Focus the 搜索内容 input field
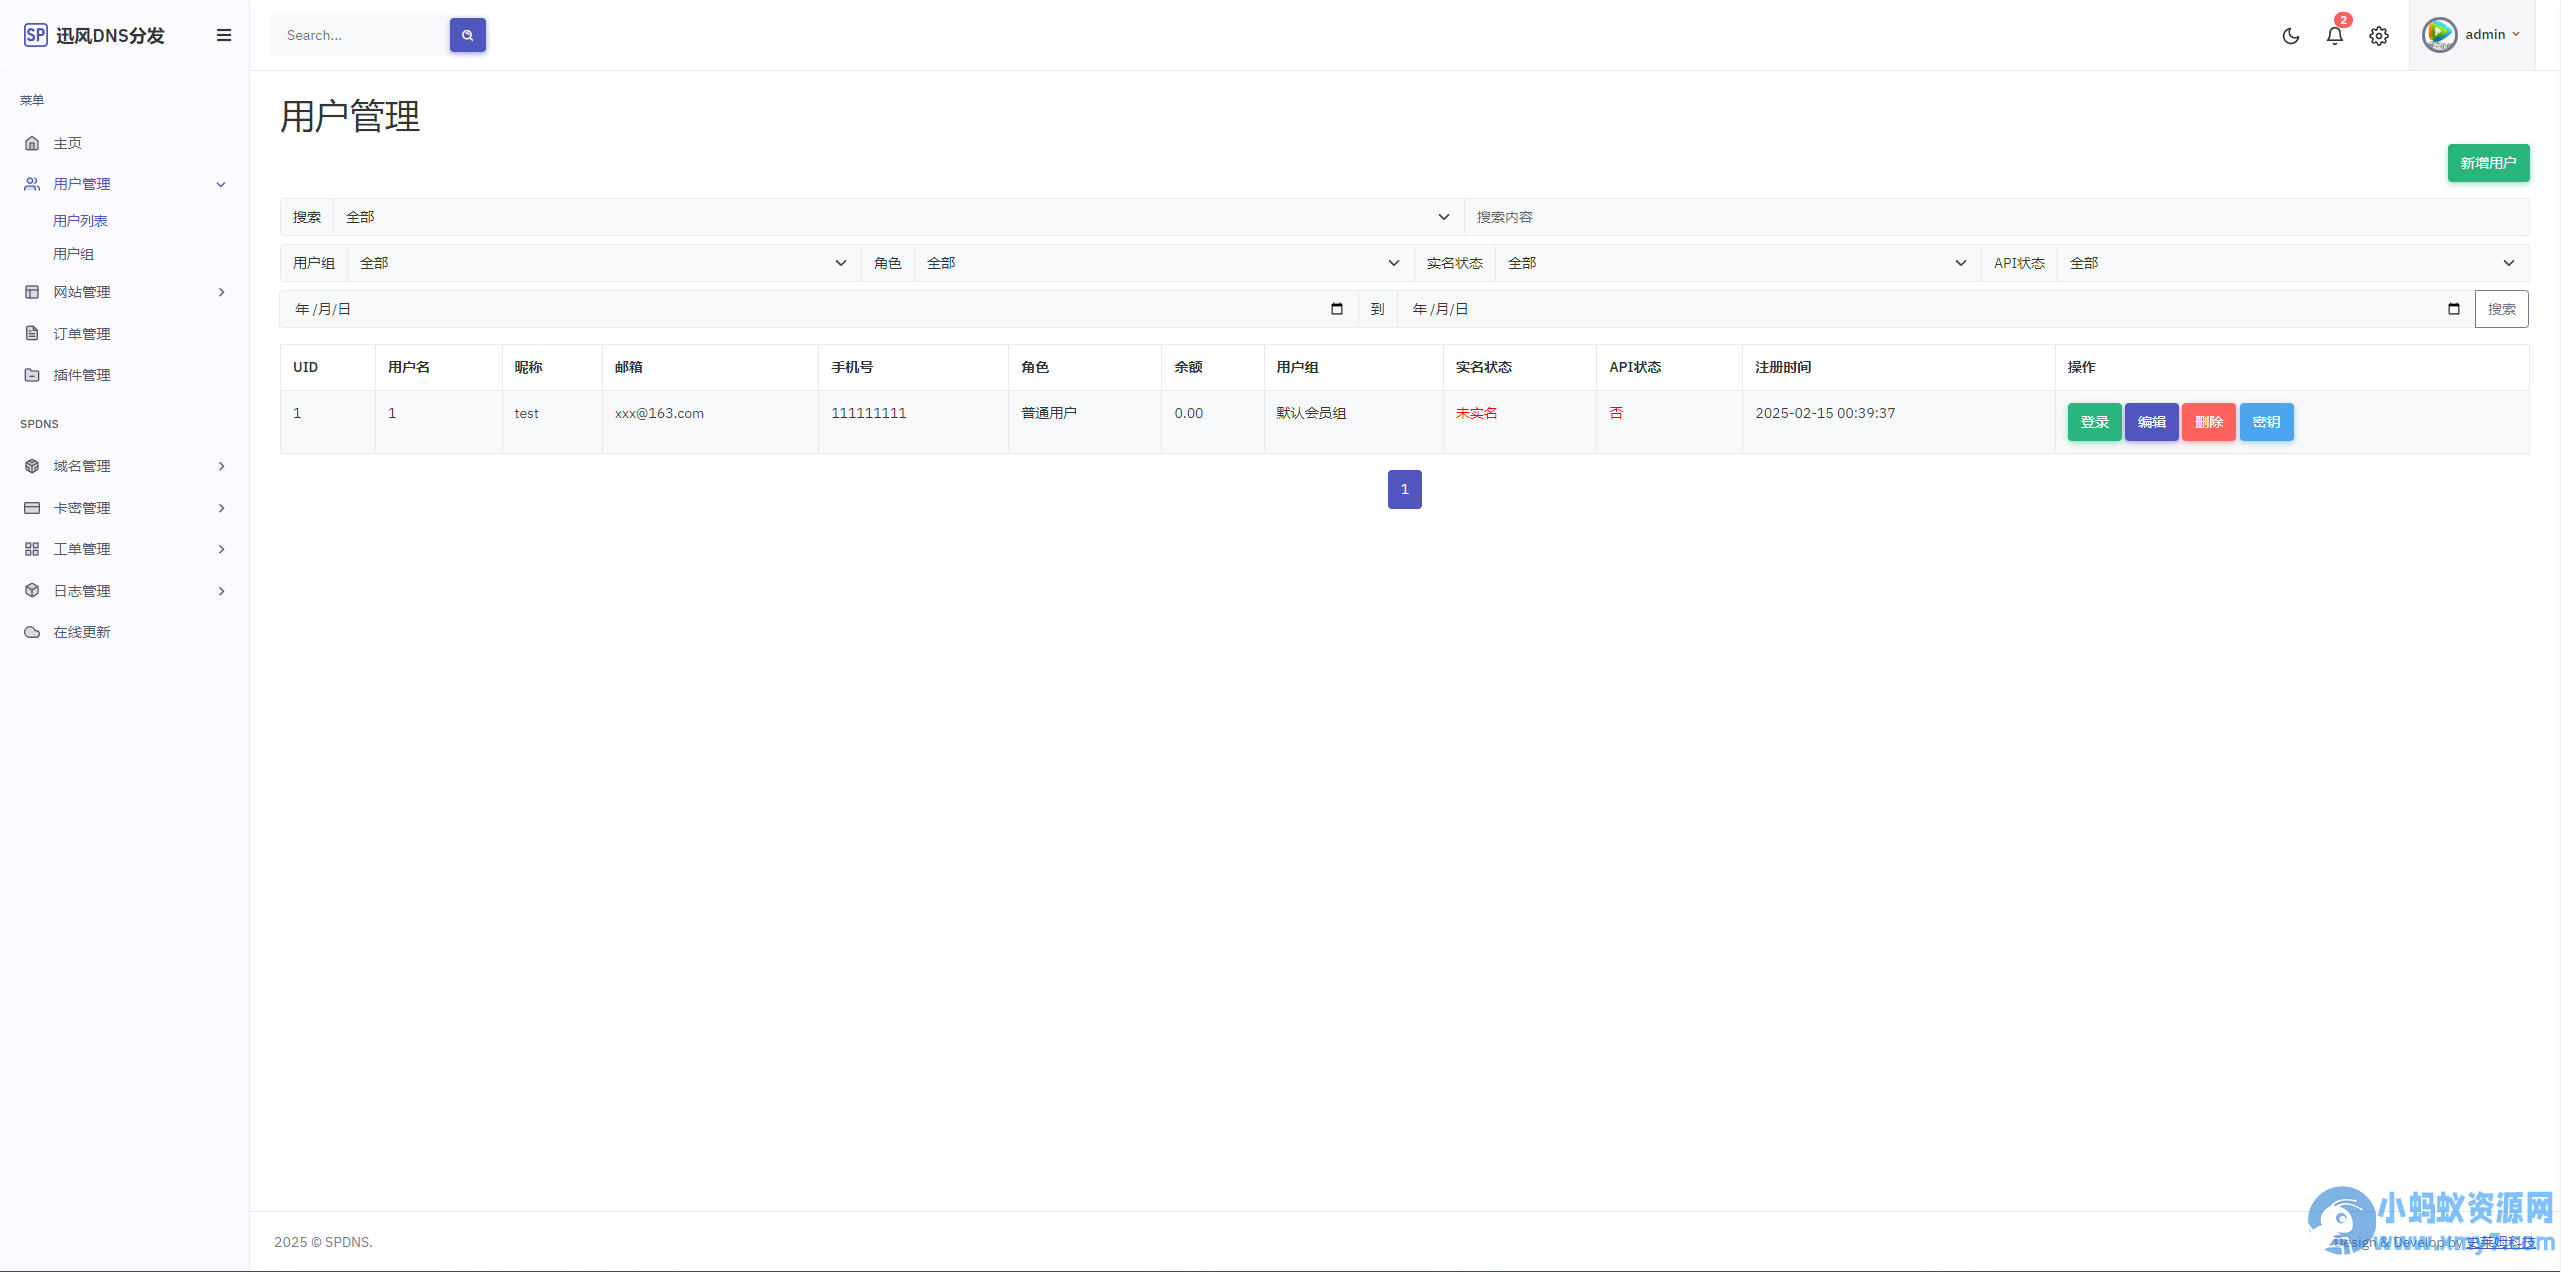The width and height of the screenshot is (2561, 1272). click(1996, 217)
